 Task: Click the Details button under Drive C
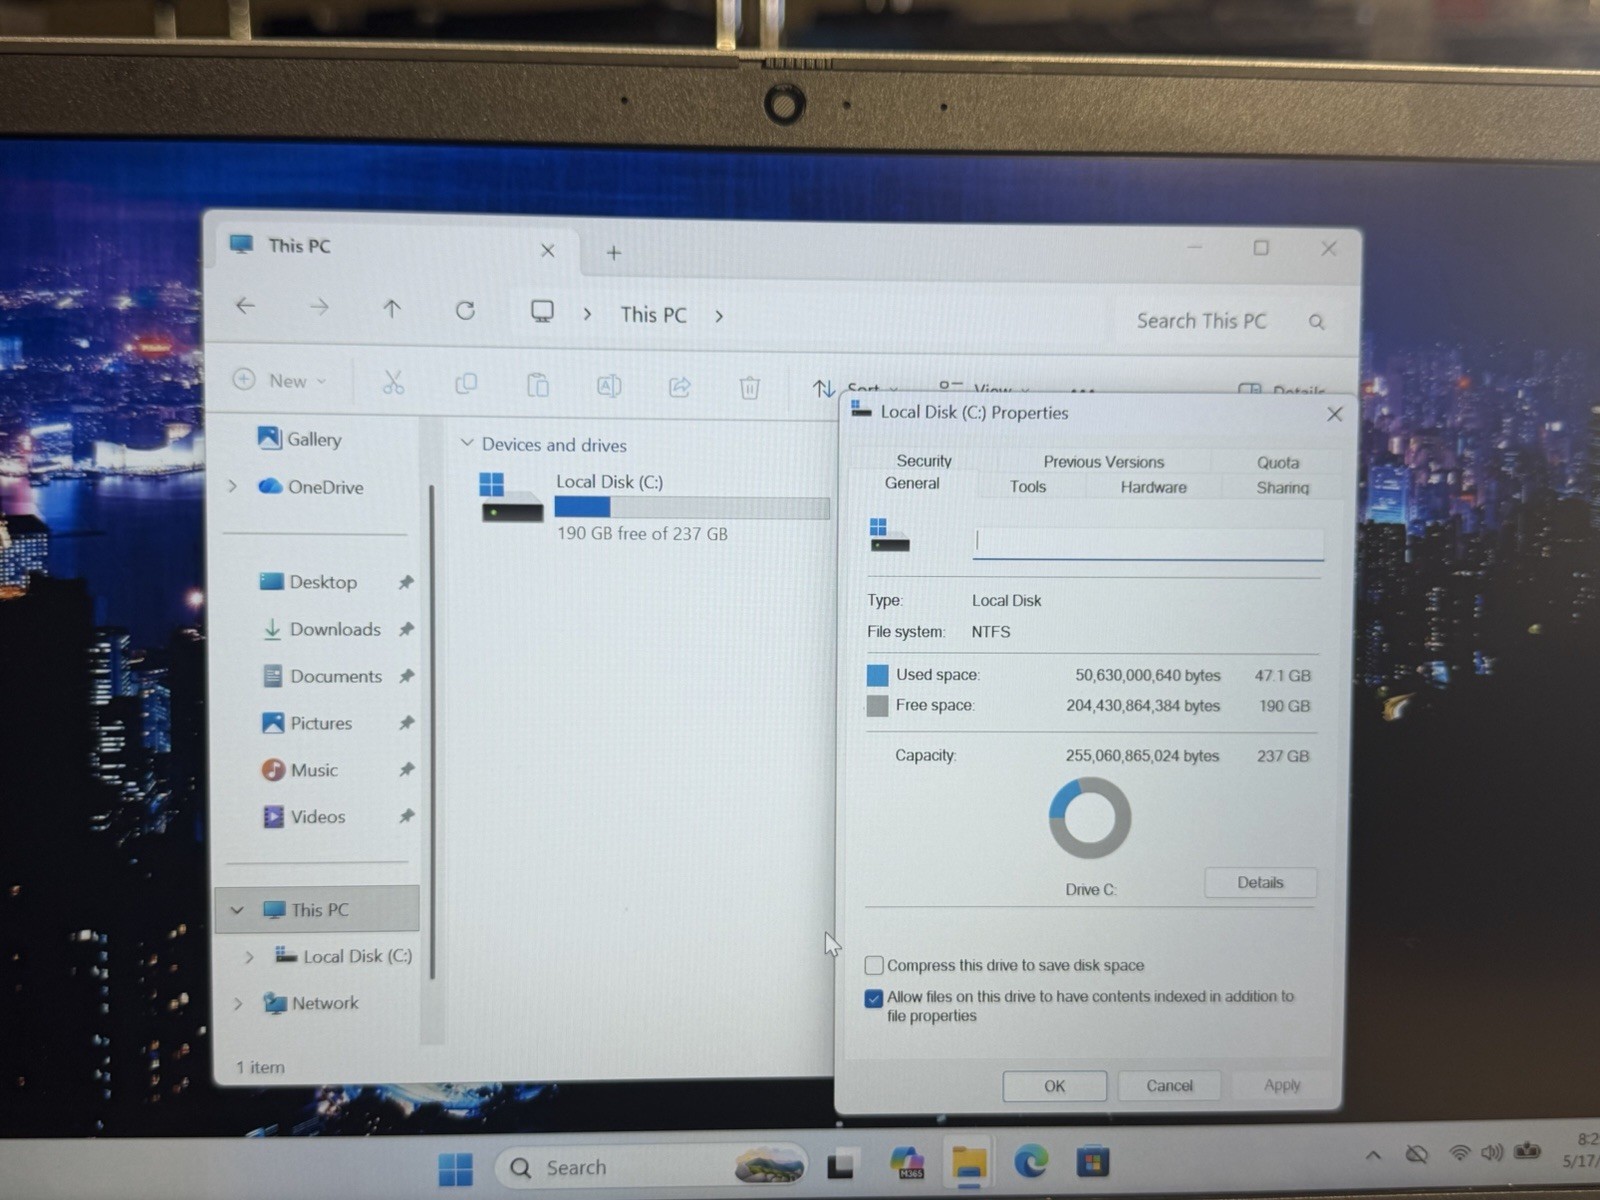click(1260, 882)
